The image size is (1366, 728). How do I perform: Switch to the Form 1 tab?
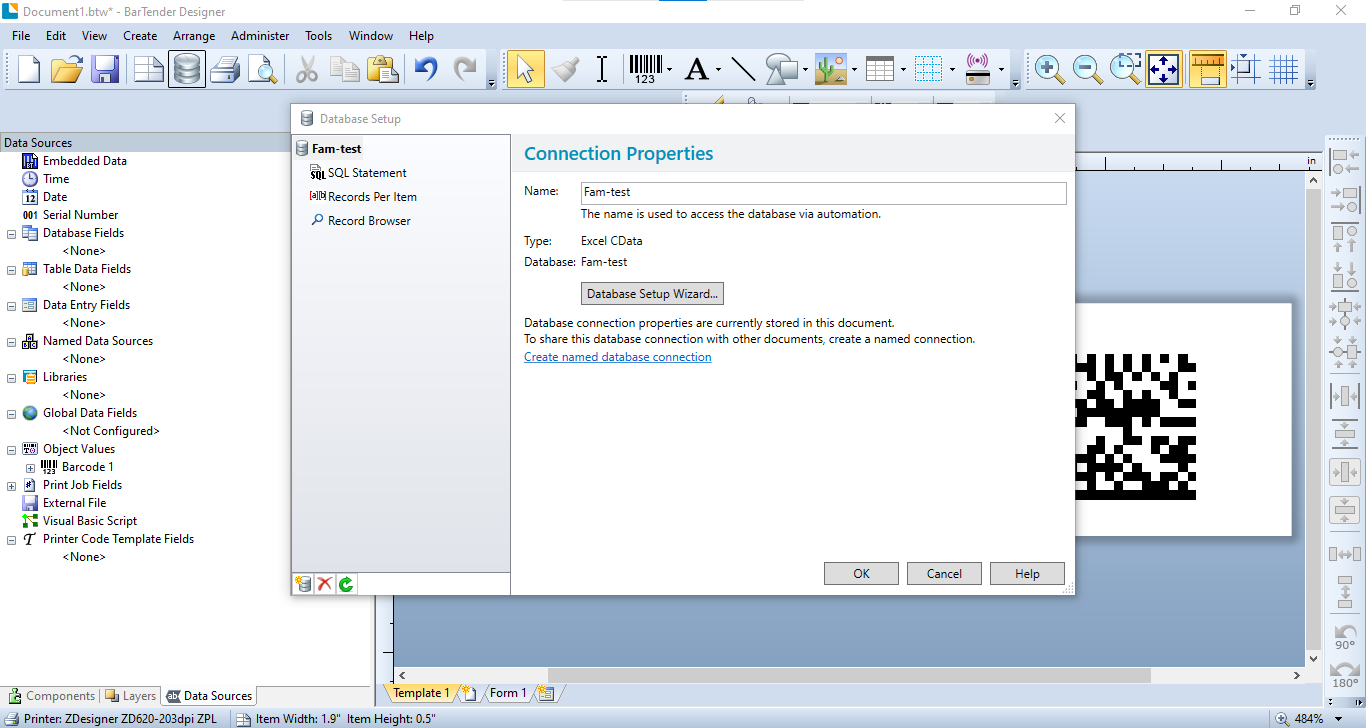pyautogui.click(x=508, y=693)
